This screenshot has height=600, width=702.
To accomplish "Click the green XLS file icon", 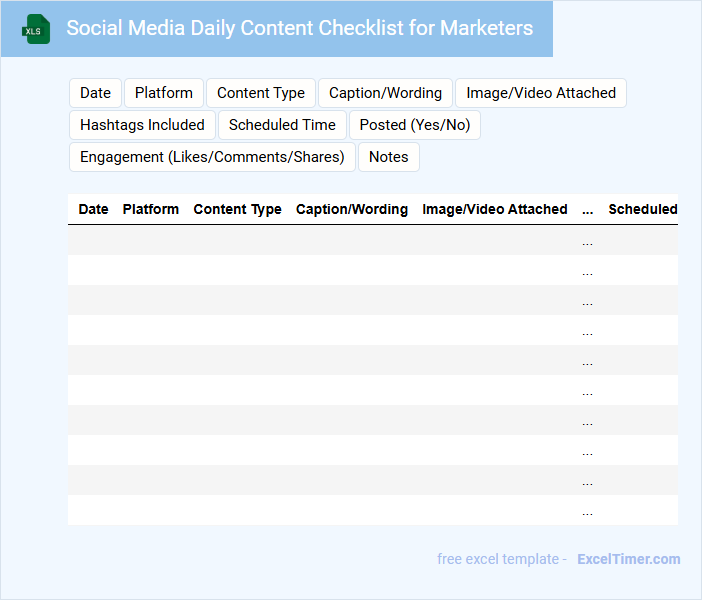I will click(37, 29).
